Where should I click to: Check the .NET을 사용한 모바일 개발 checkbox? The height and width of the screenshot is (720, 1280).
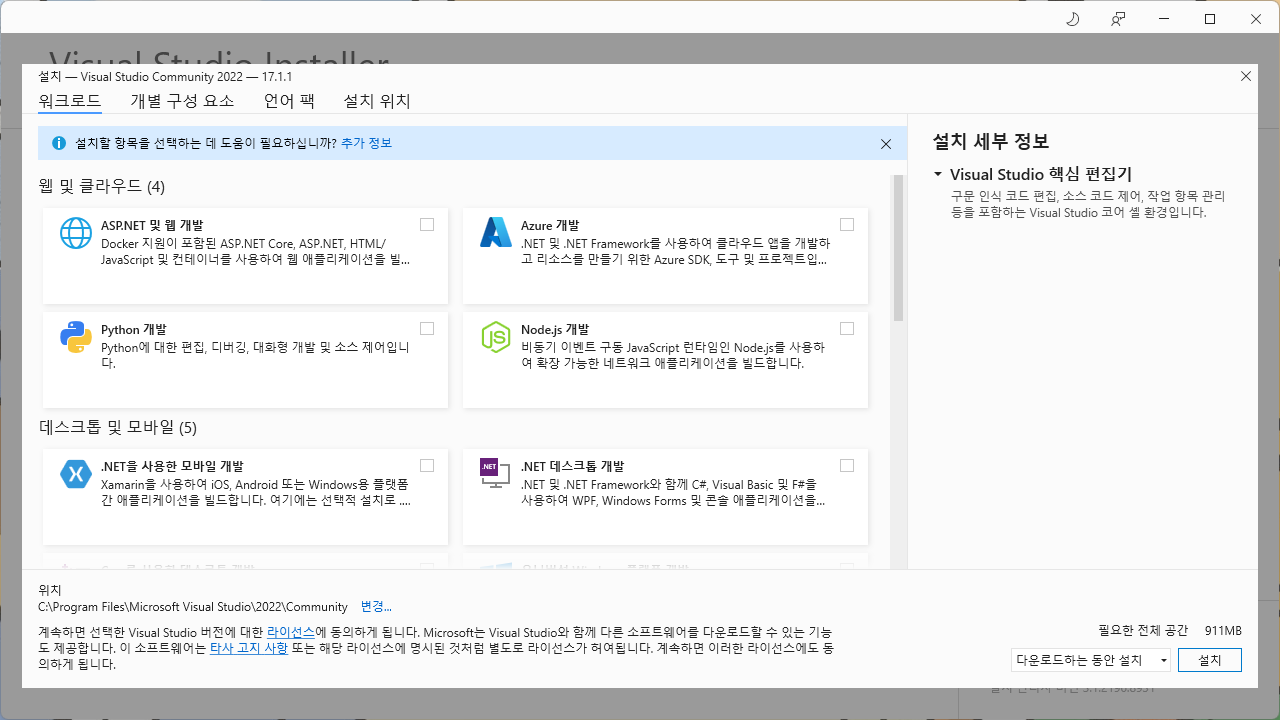tap(427, 466)
